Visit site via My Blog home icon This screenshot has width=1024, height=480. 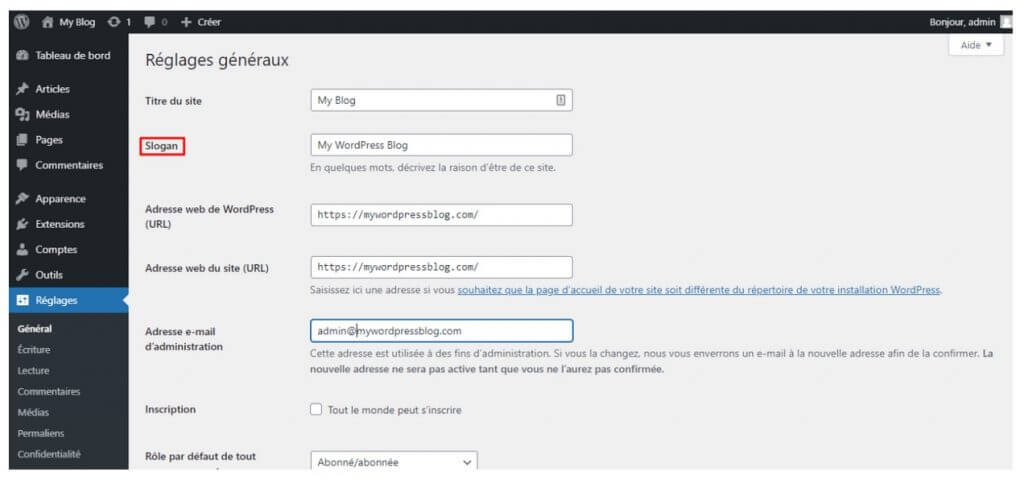(x=47, y=22)
